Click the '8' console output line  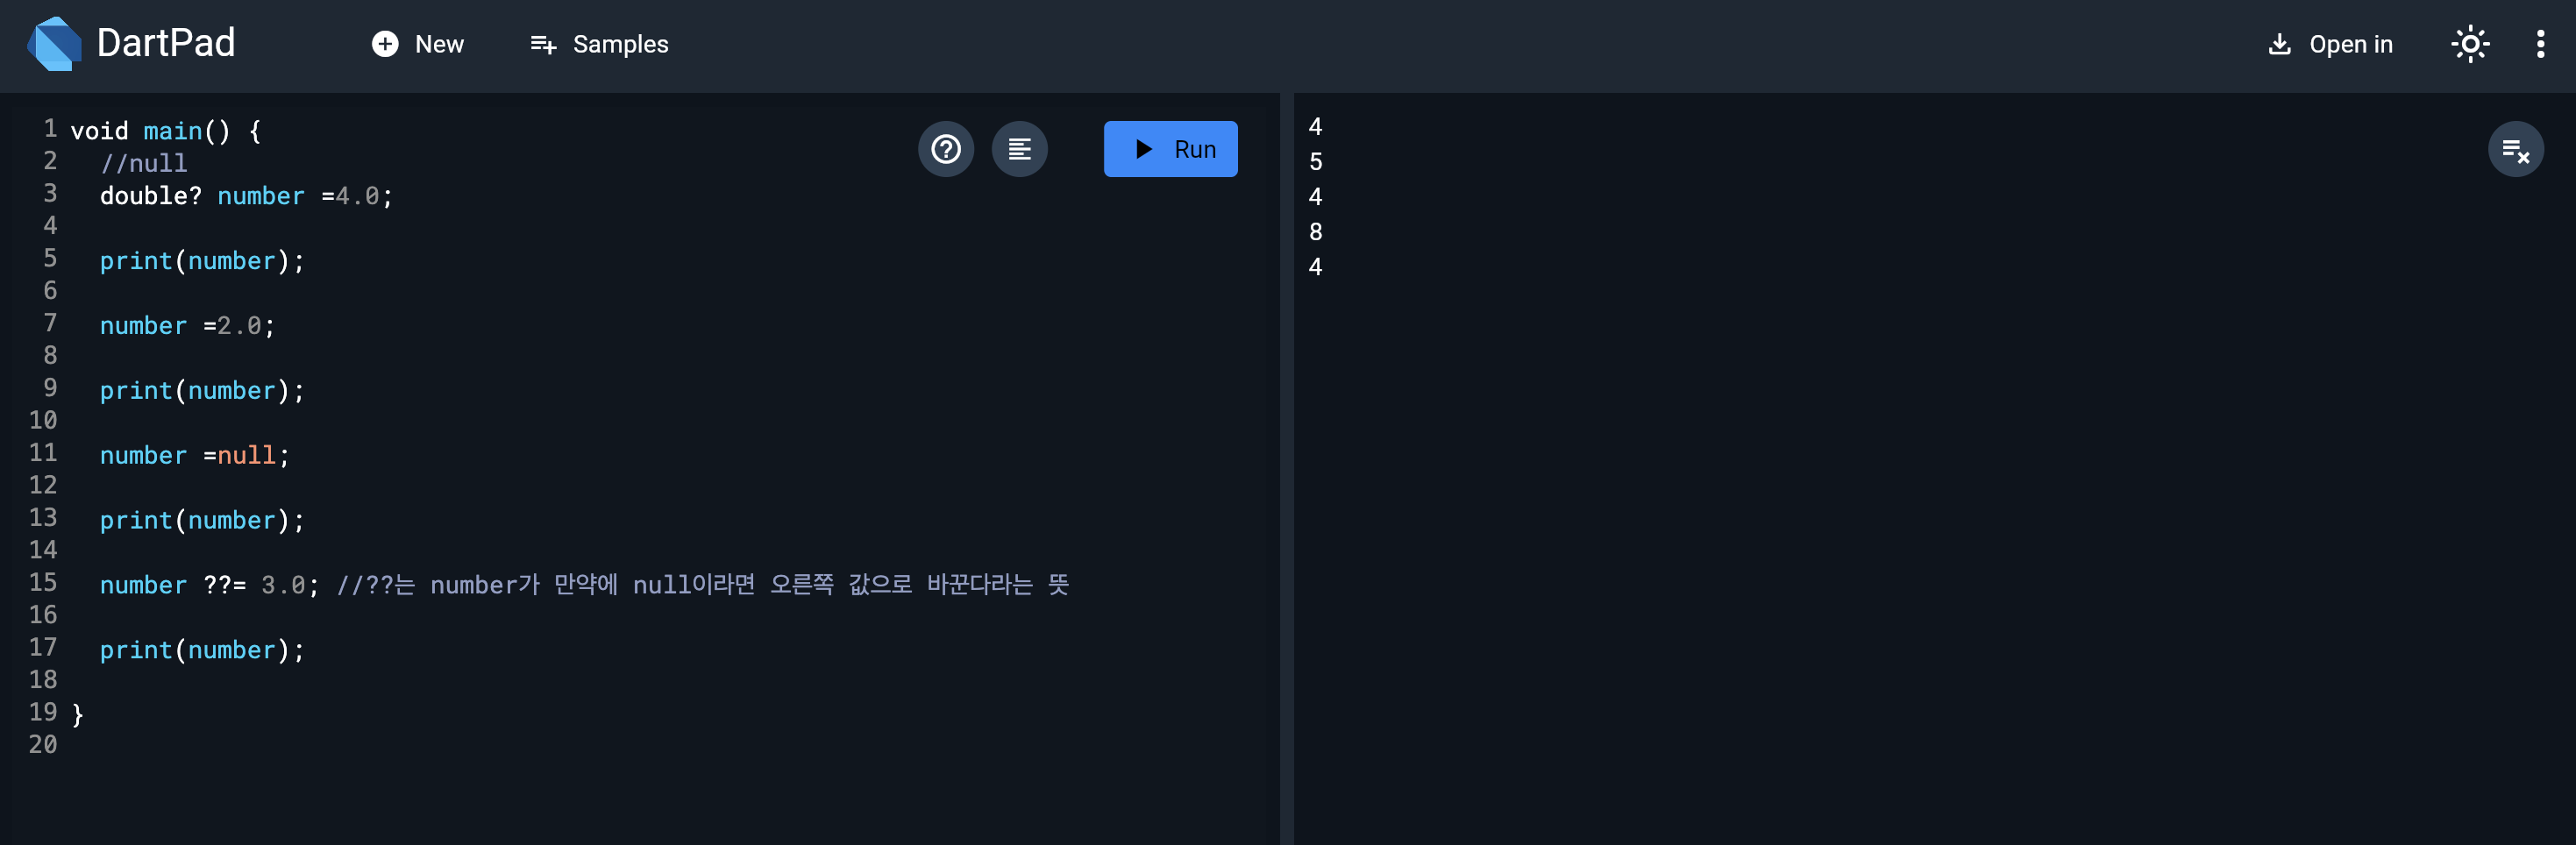(1316, 232)
